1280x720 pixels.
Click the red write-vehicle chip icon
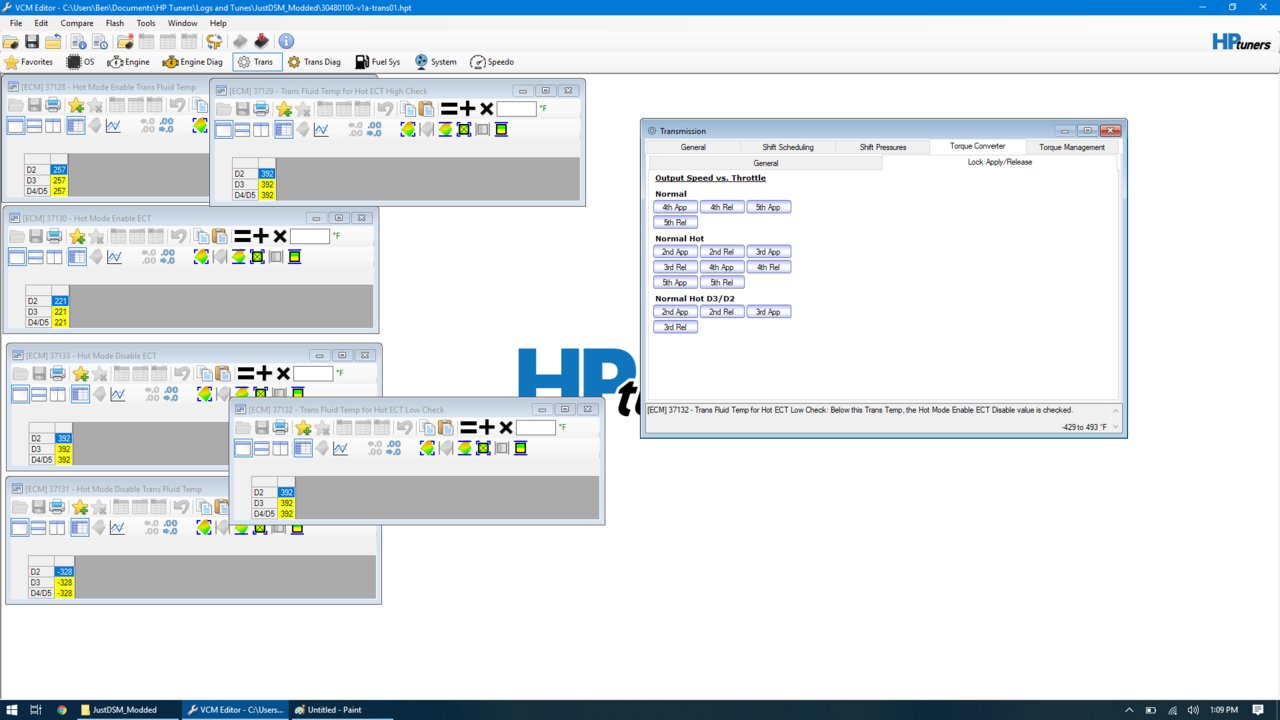(x=261, y=42)
